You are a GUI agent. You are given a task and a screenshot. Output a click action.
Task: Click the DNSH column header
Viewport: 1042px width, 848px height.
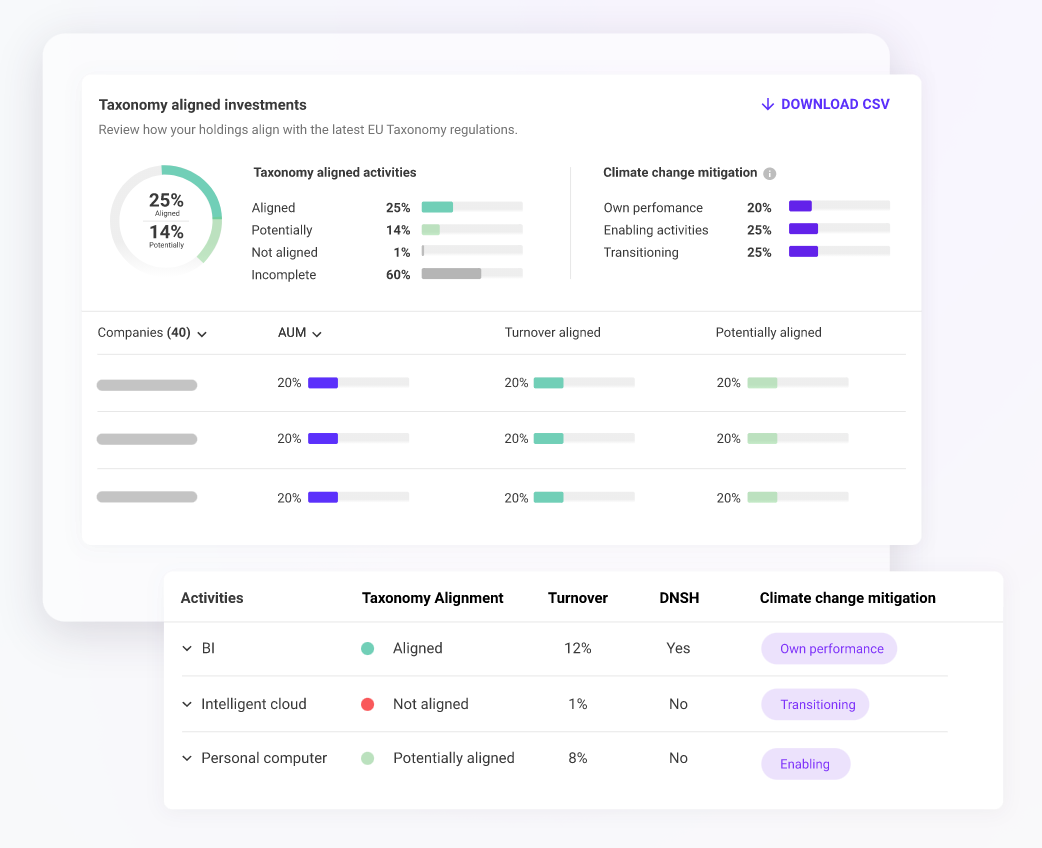[679, 598]
